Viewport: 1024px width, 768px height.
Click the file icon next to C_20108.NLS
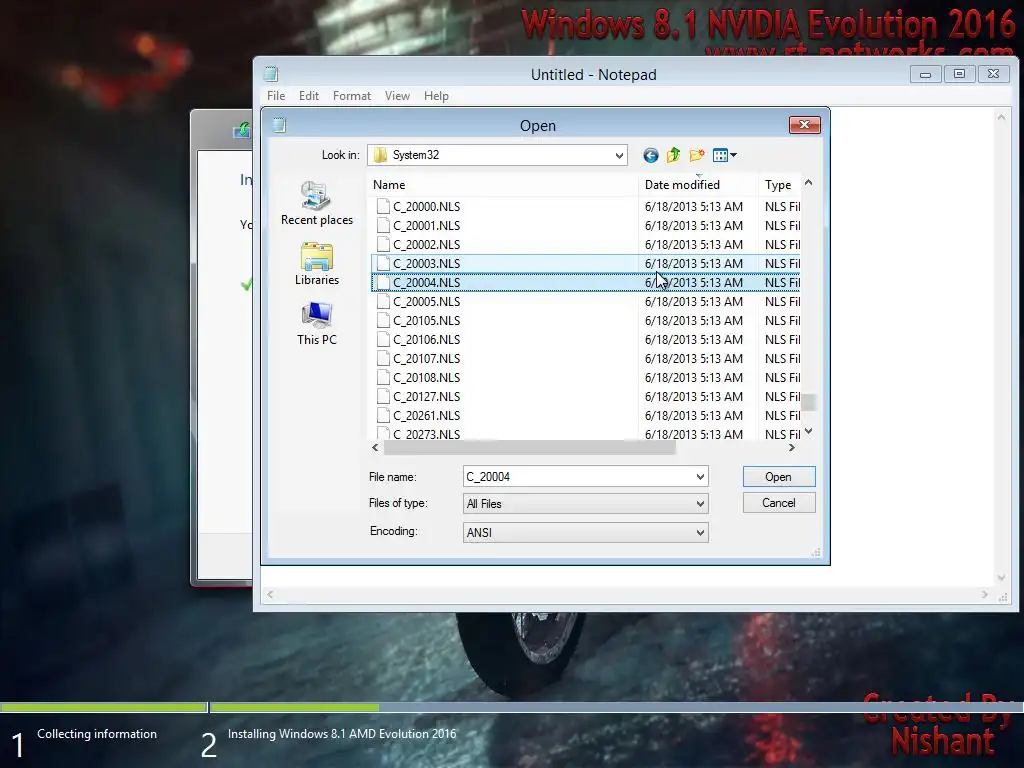(383, 377)
